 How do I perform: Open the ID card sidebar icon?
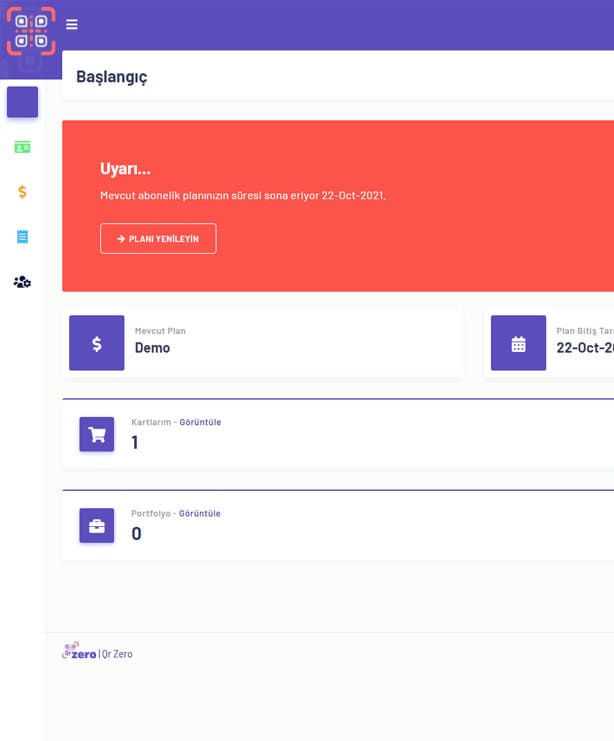pyautogui.click(x=22, y=147)
